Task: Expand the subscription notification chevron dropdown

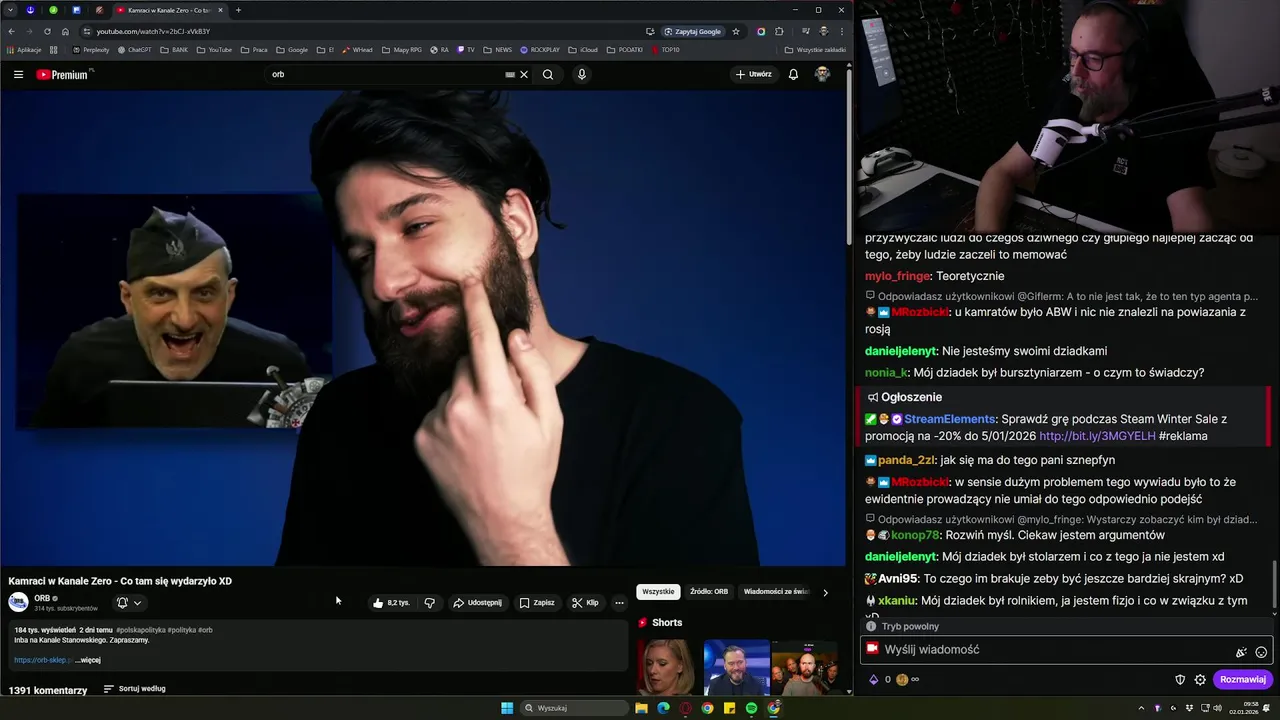Action: click(x=137, y=603)
